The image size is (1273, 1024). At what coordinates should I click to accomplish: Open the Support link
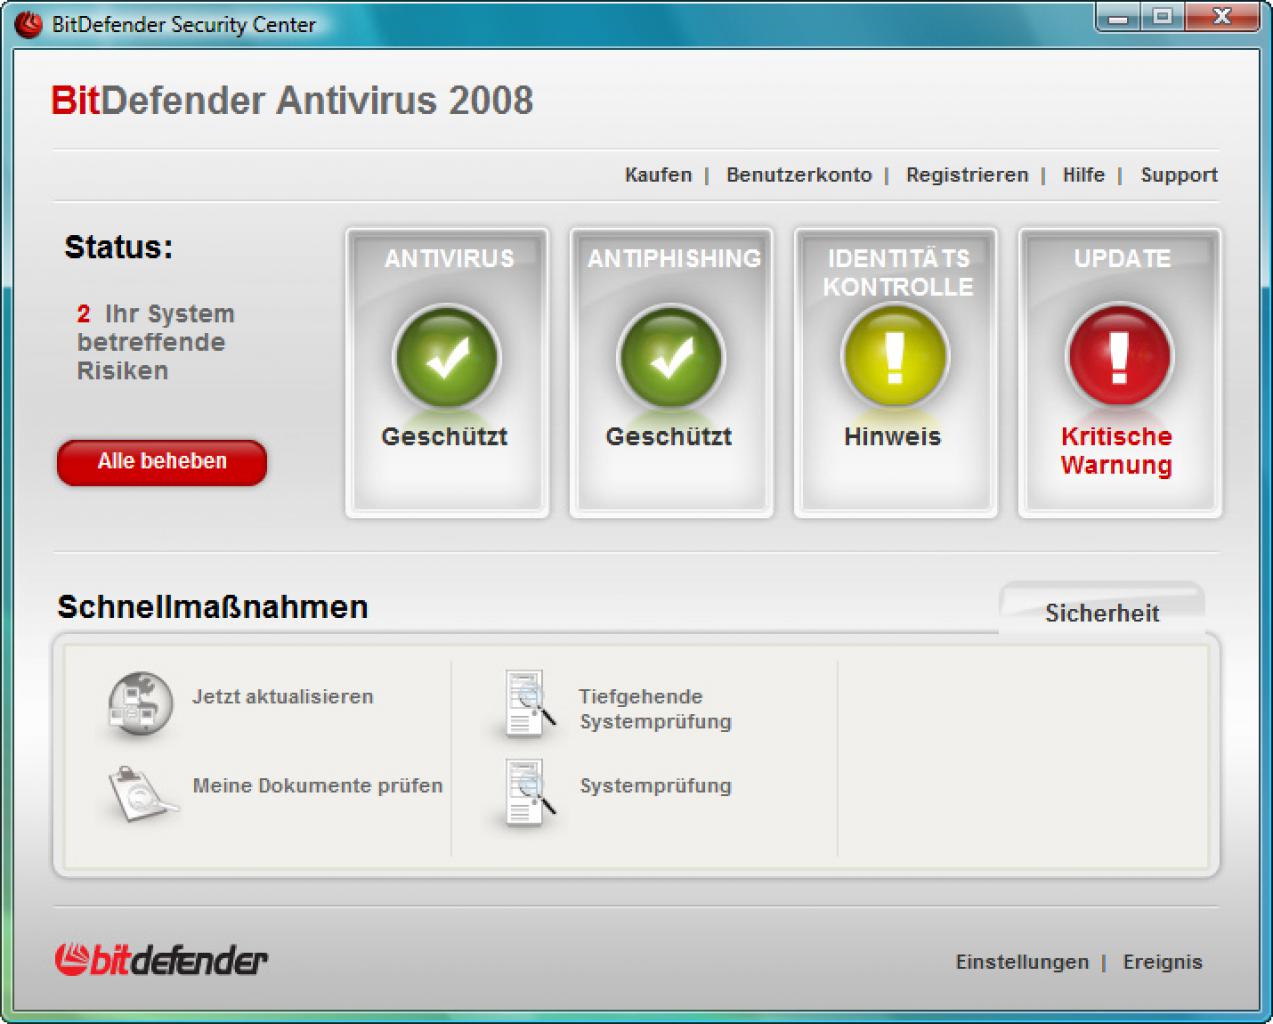coord(1179,175)
